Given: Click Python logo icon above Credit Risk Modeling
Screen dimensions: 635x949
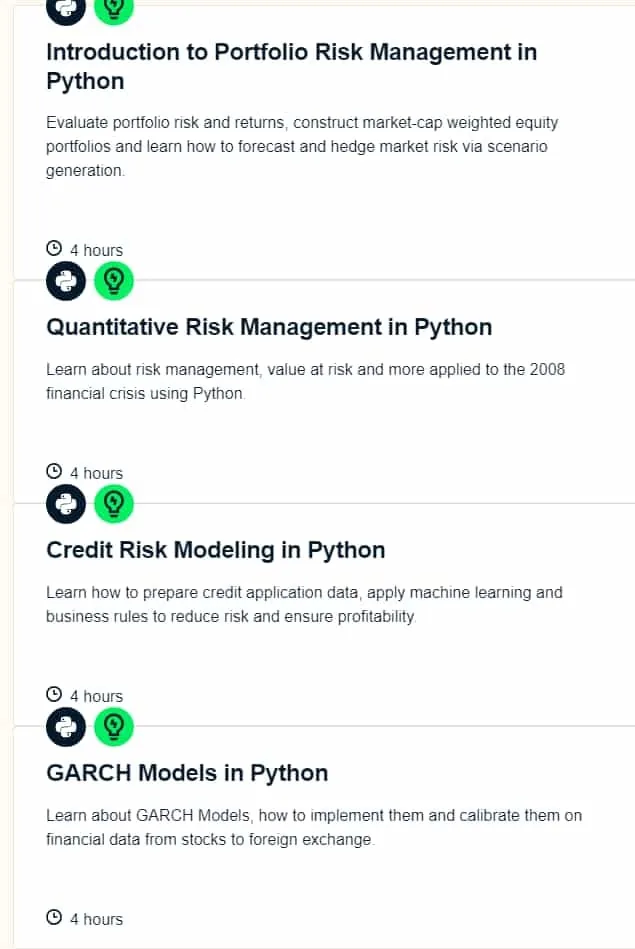Looking at the screenshot, I should click(66, 504).
